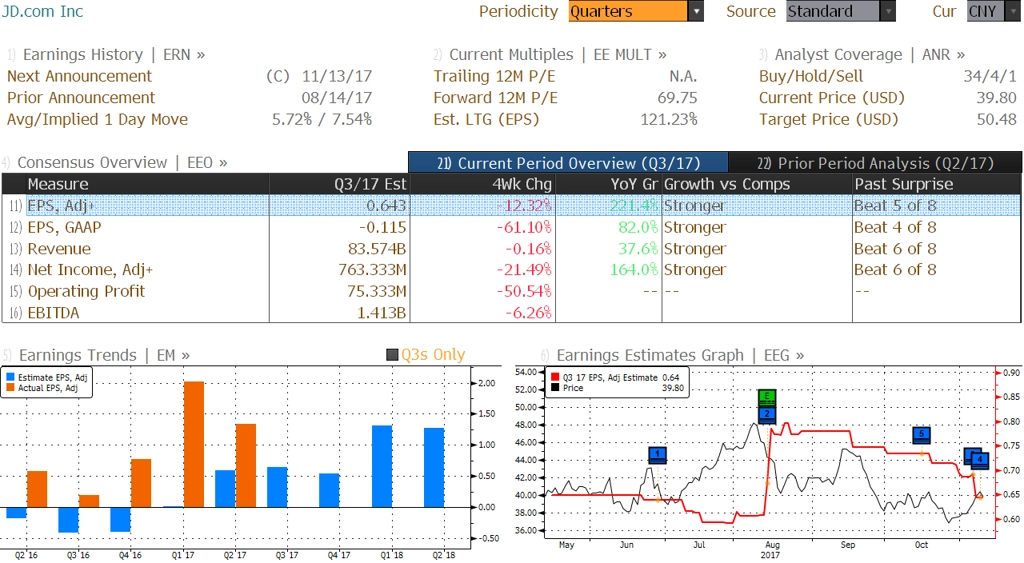
Task: Open Earnings Trends EM link
Action: click(x=104, y=355)
